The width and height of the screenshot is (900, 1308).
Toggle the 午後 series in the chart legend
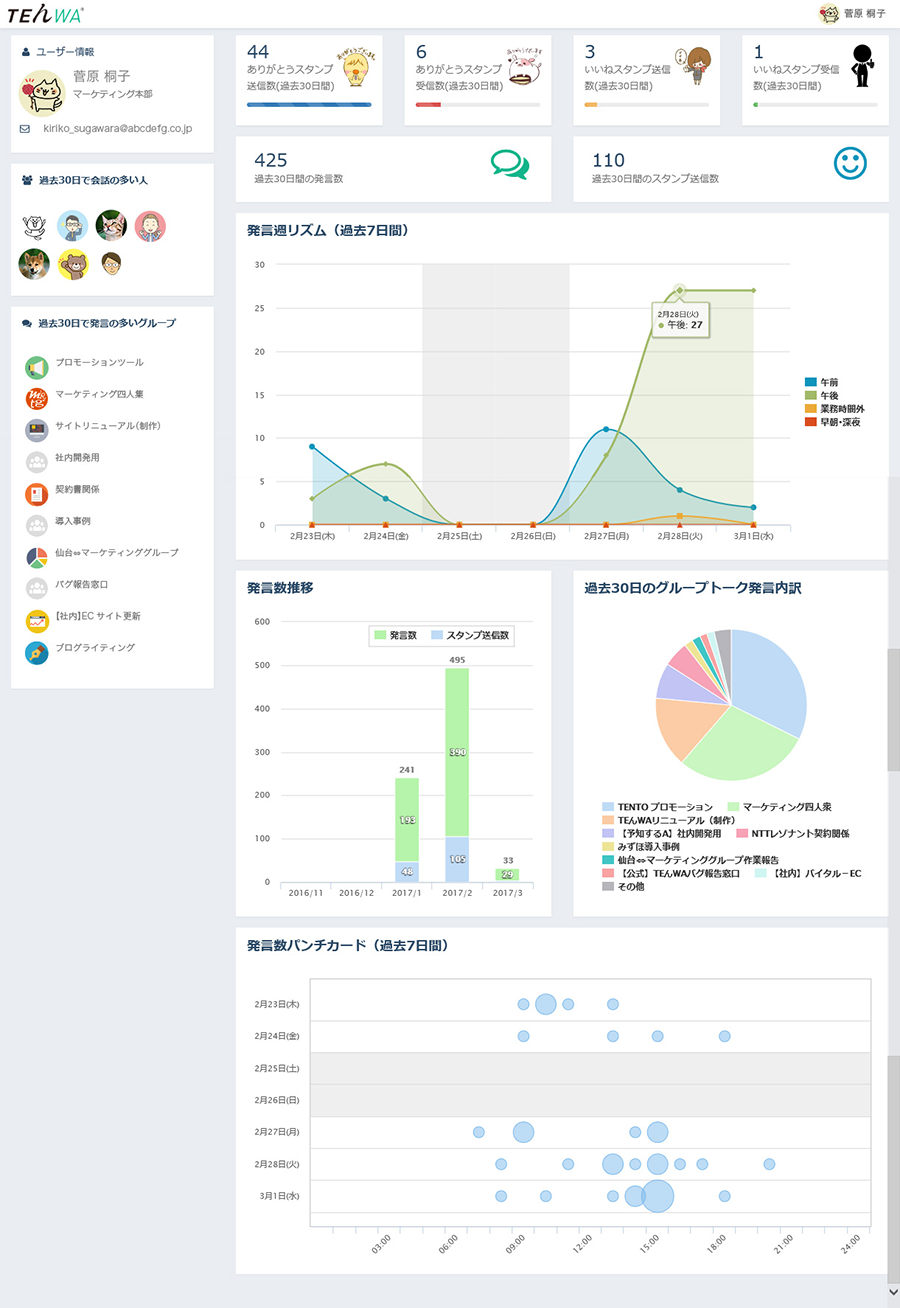tap(822, 396)
